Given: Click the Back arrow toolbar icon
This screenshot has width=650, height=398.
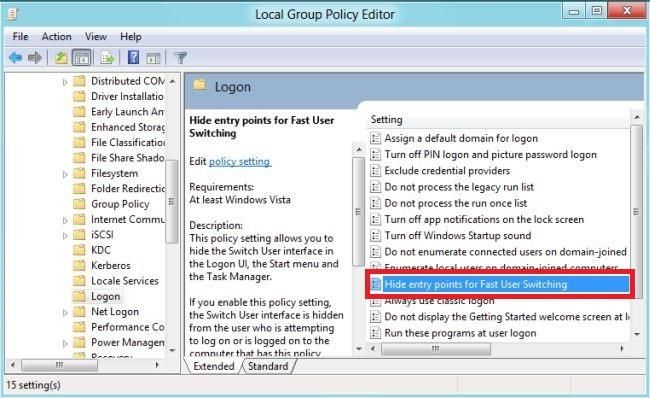Looking at the screenshot, I should click(15, 57).
